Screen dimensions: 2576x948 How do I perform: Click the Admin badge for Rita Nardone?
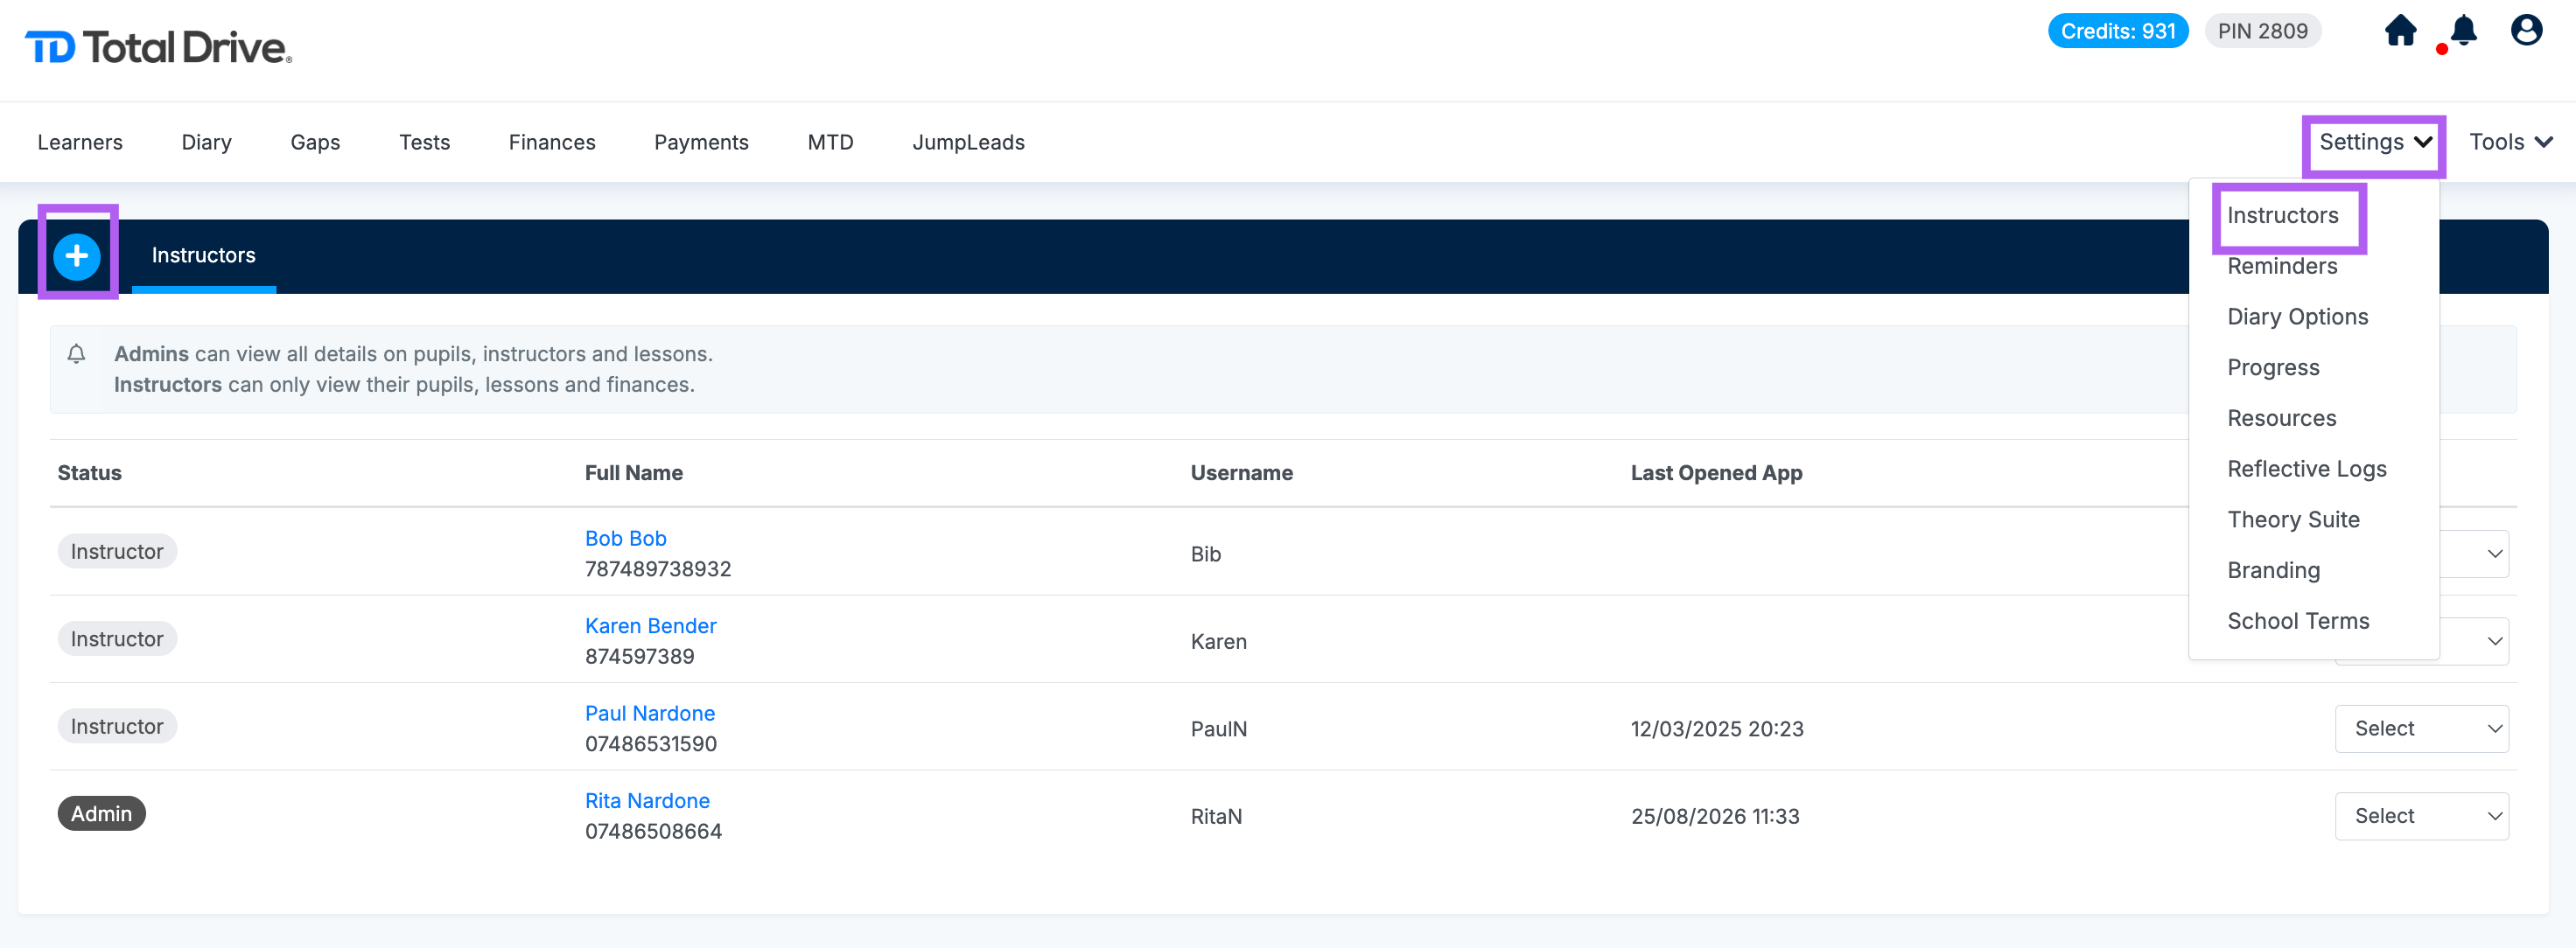click(x=102, y=814)
